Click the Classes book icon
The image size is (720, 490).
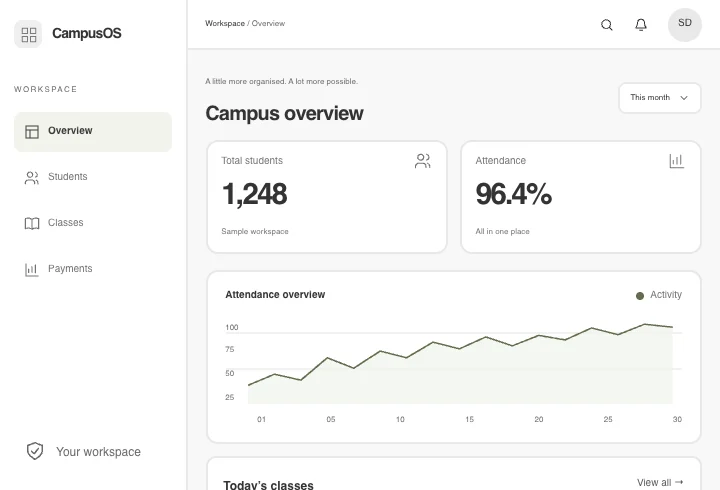(32, 224)
